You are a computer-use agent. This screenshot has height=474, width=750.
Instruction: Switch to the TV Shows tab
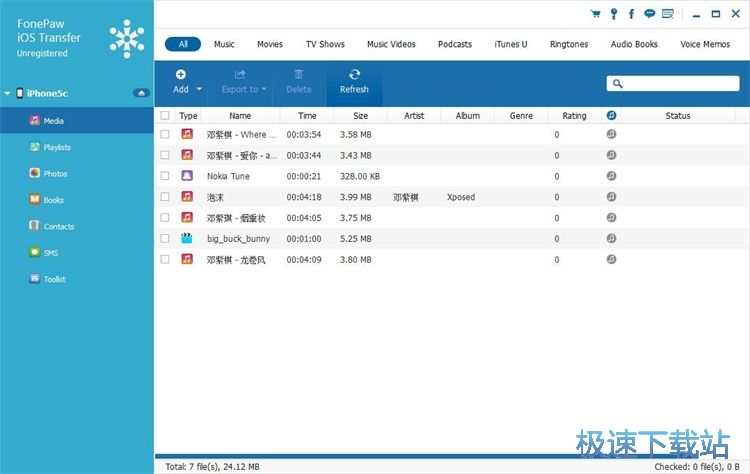(x=325, y=44)
